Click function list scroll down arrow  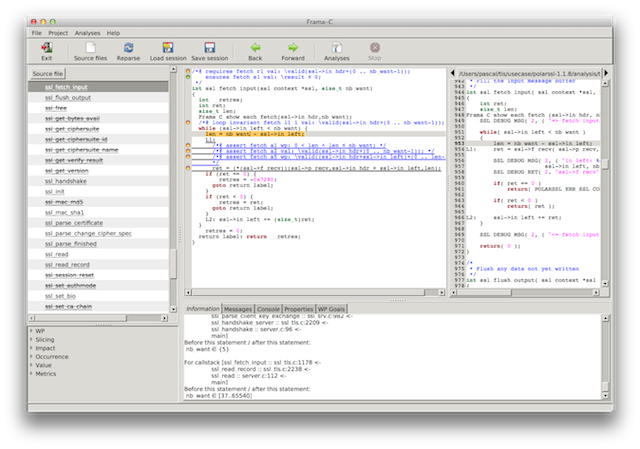tap(173, 309)
